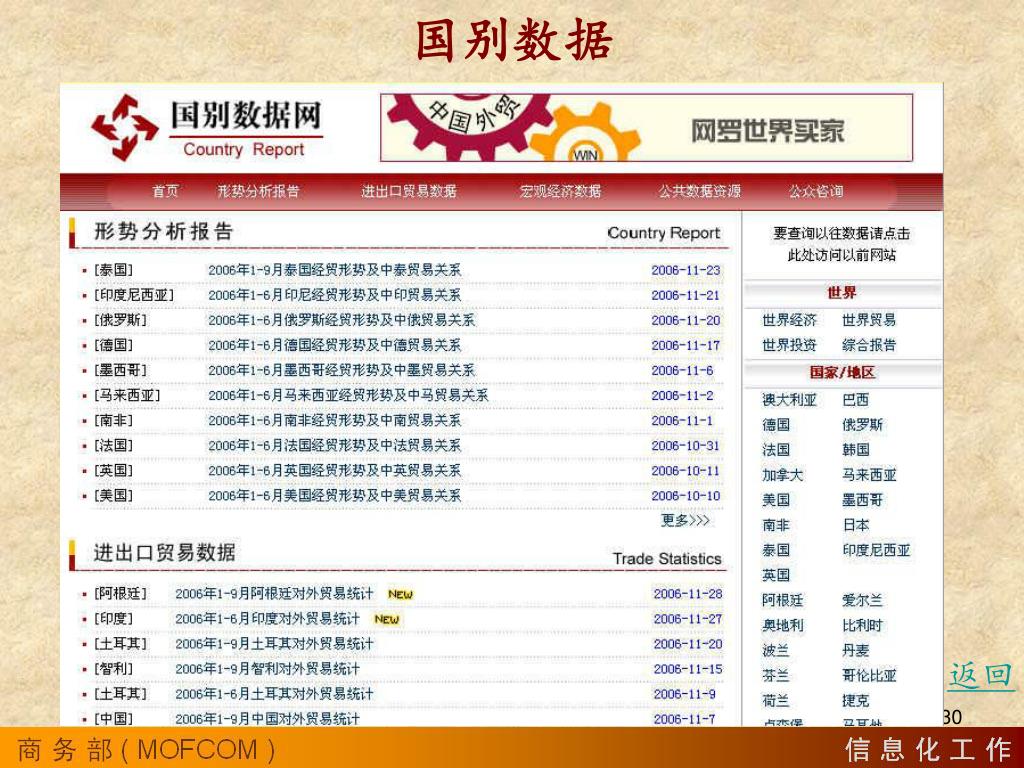Click the [阿根廷] tag in trade statistics
The height and width of the screenshot is (768, 1024).
[x=120, y=594]
